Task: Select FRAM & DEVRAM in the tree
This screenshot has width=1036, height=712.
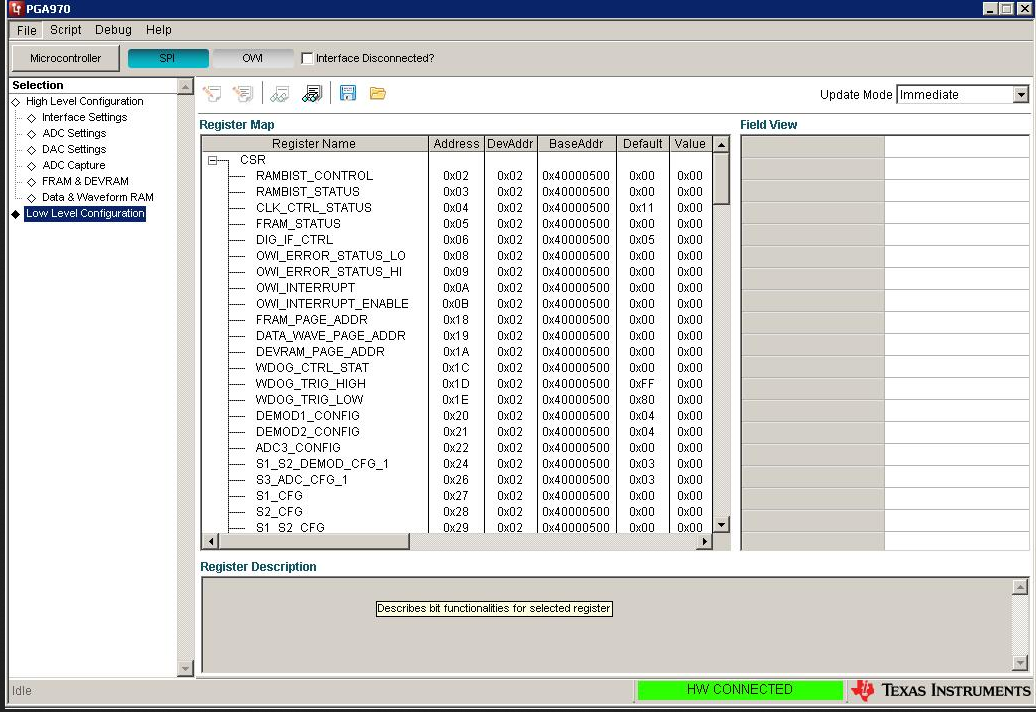Action: pyautogui.click(x=85, y=181)
